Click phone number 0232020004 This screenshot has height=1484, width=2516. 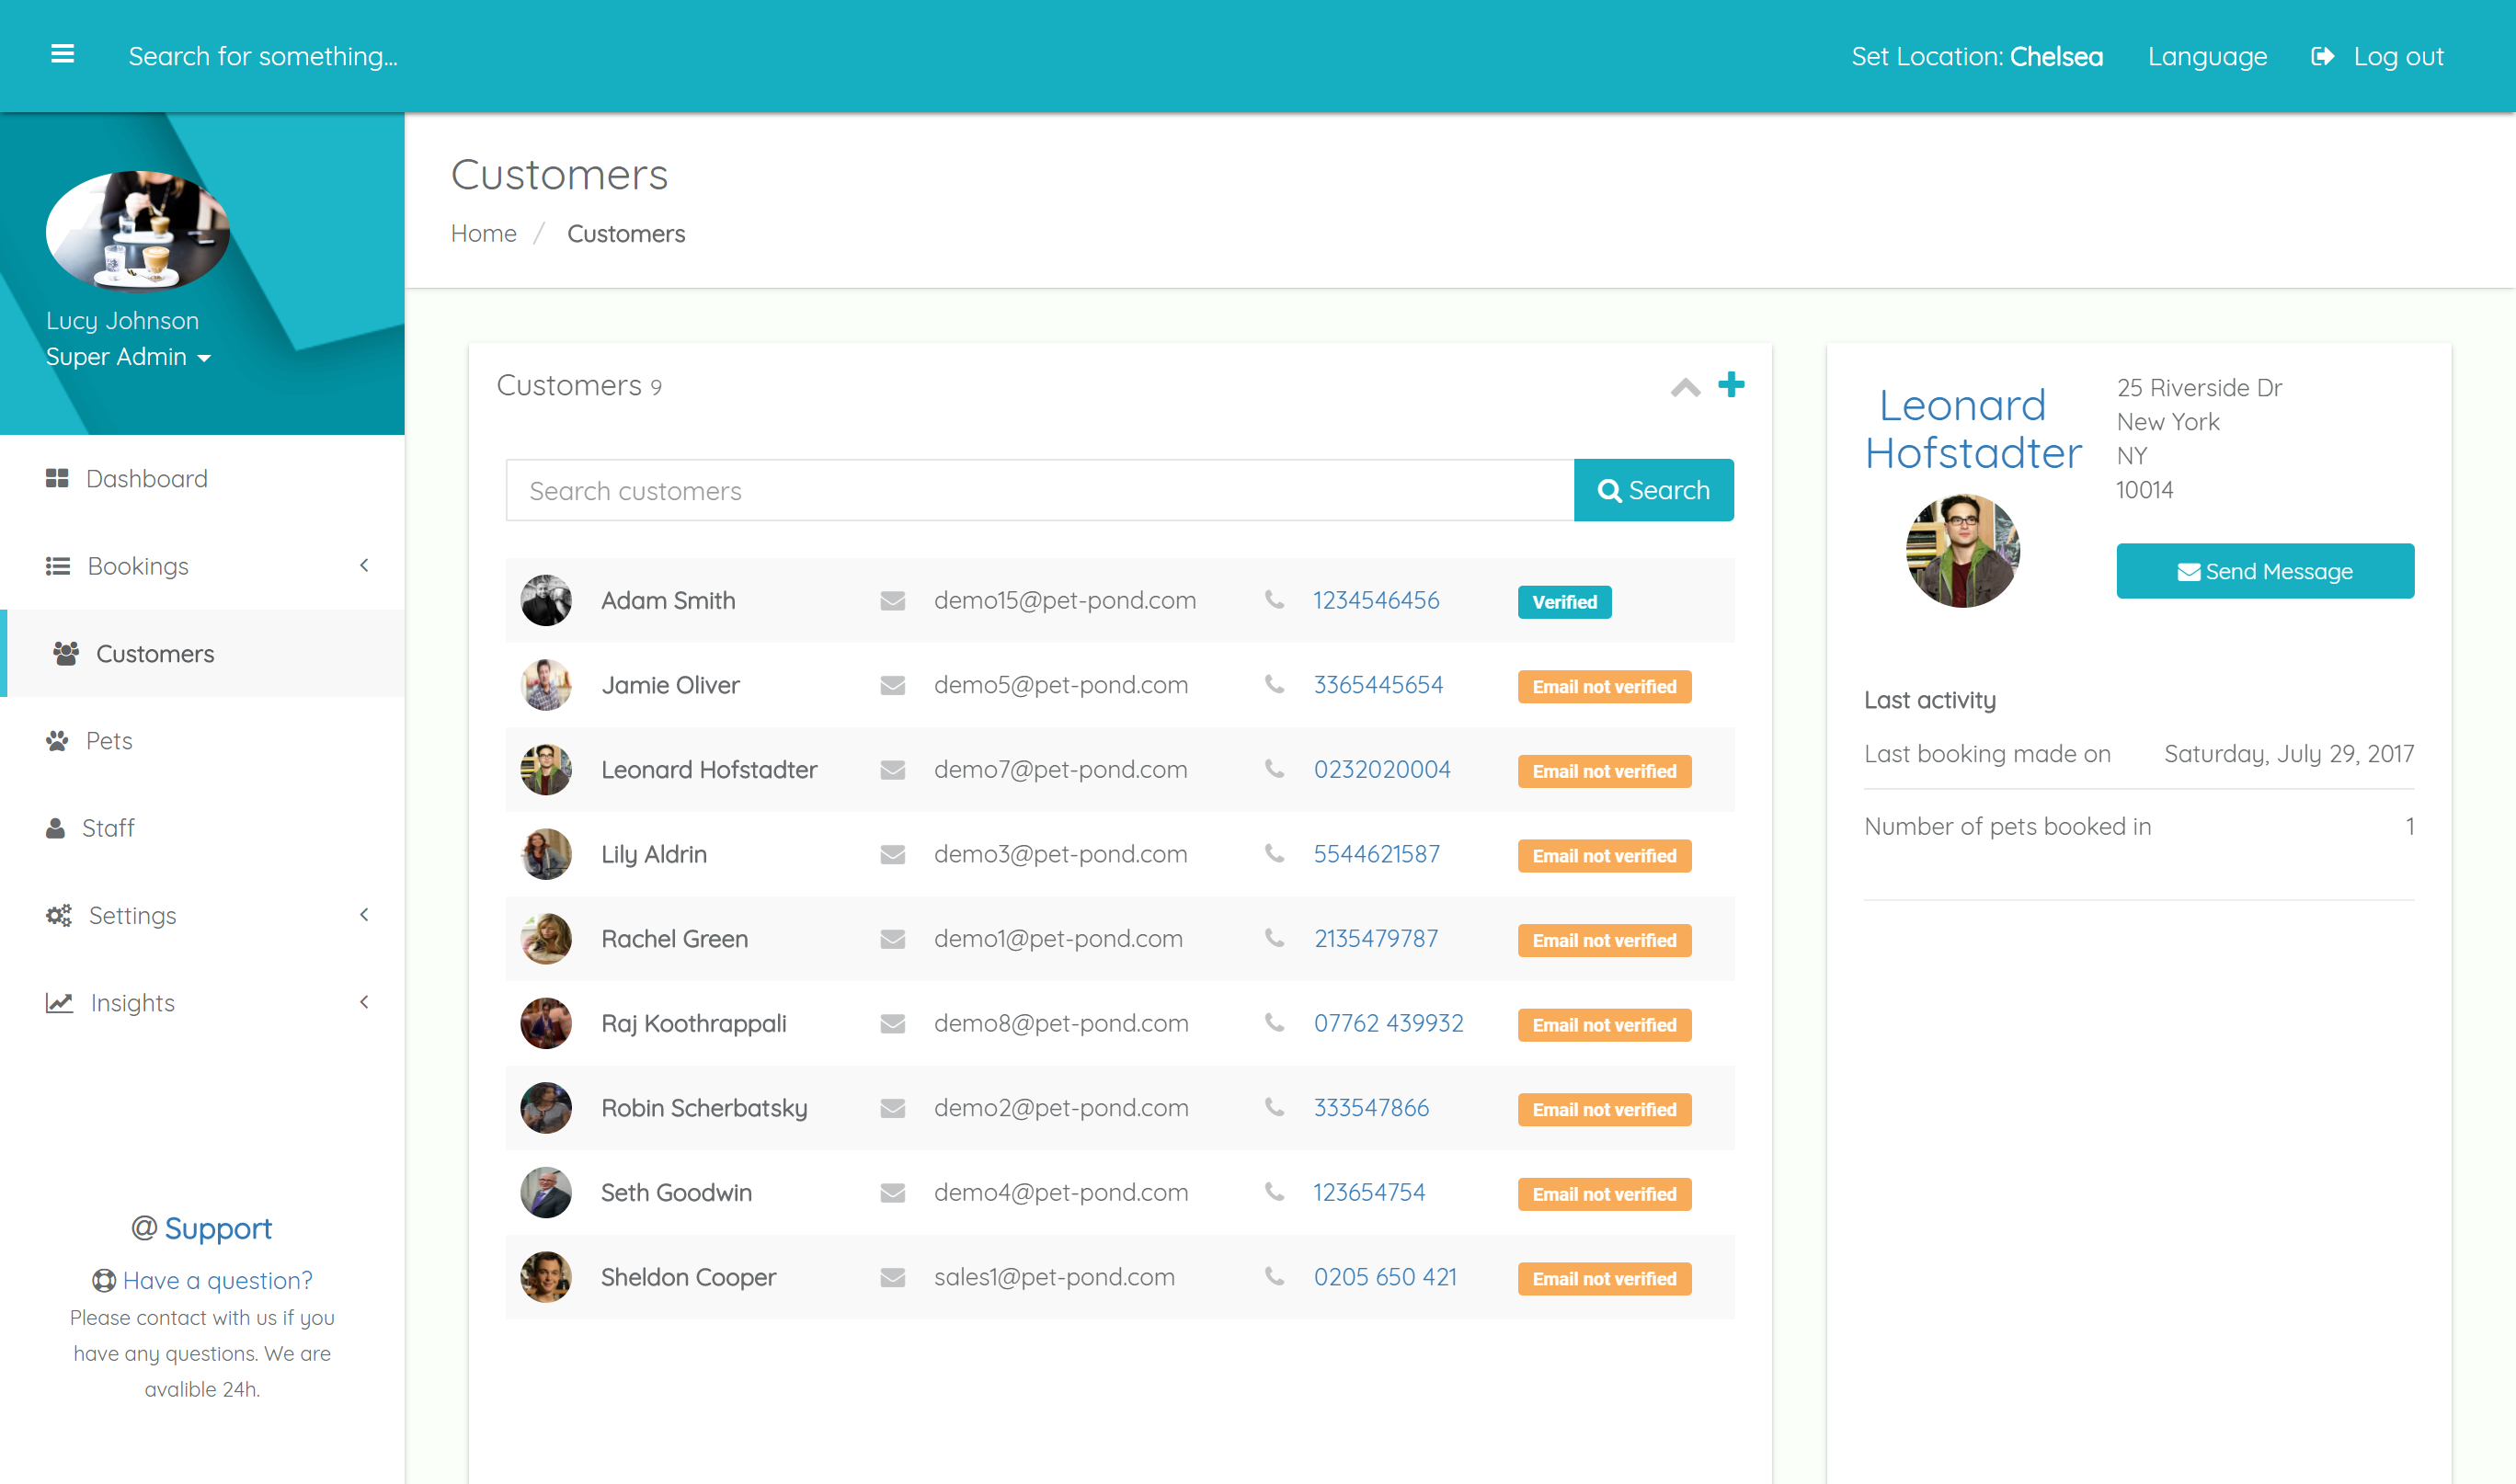point(1382,769)
